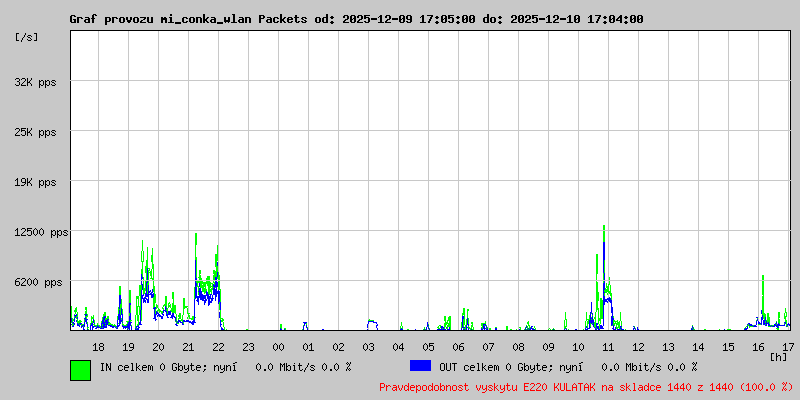Click the 12500 pps axis label

tap(41, 233)
